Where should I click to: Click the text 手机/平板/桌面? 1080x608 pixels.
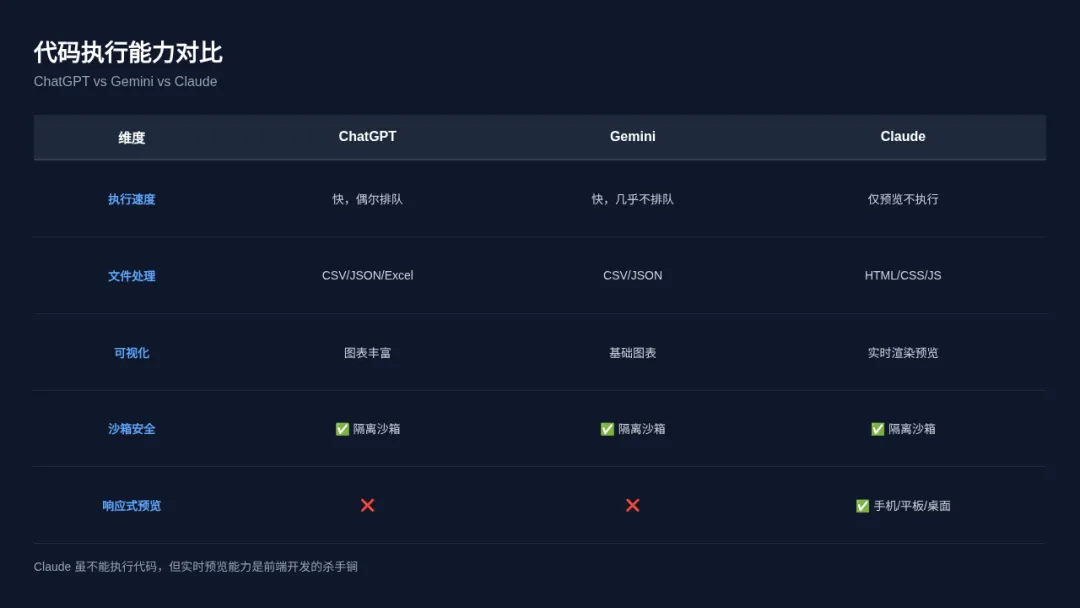pyautogui.click(x=912, y=506)
